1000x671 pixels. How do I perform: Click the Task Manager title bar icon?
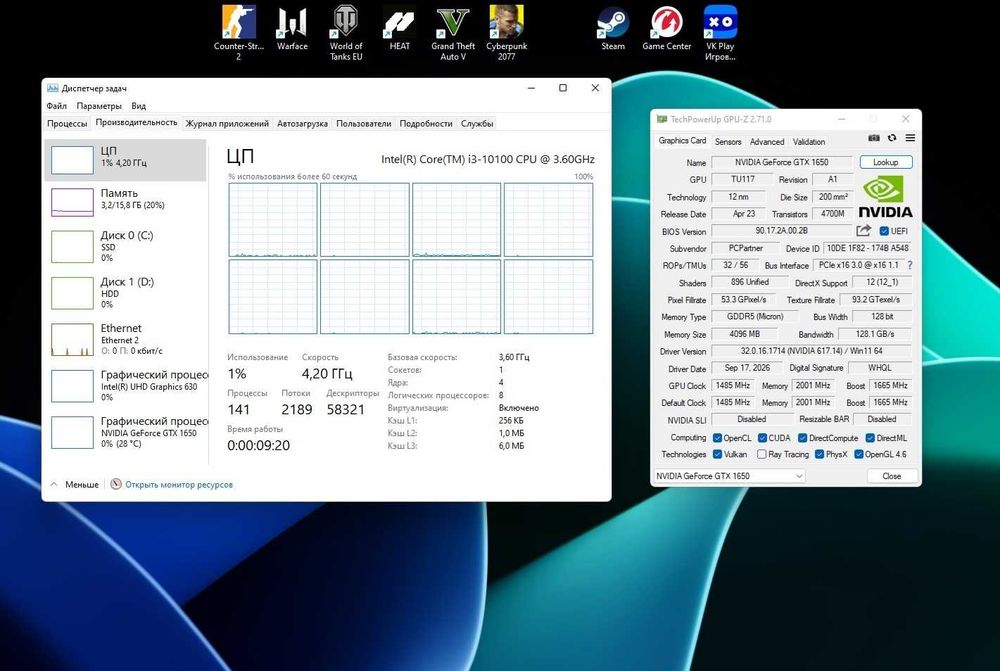[x=52, y=88]
